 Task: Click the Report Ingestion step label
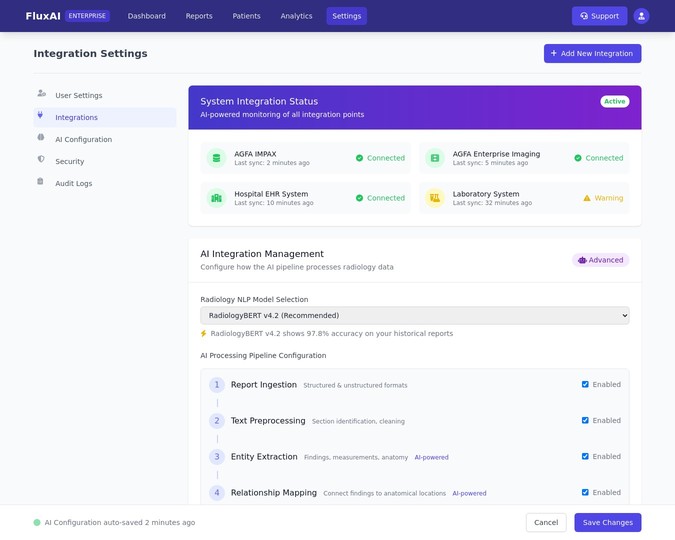[263, 385]
